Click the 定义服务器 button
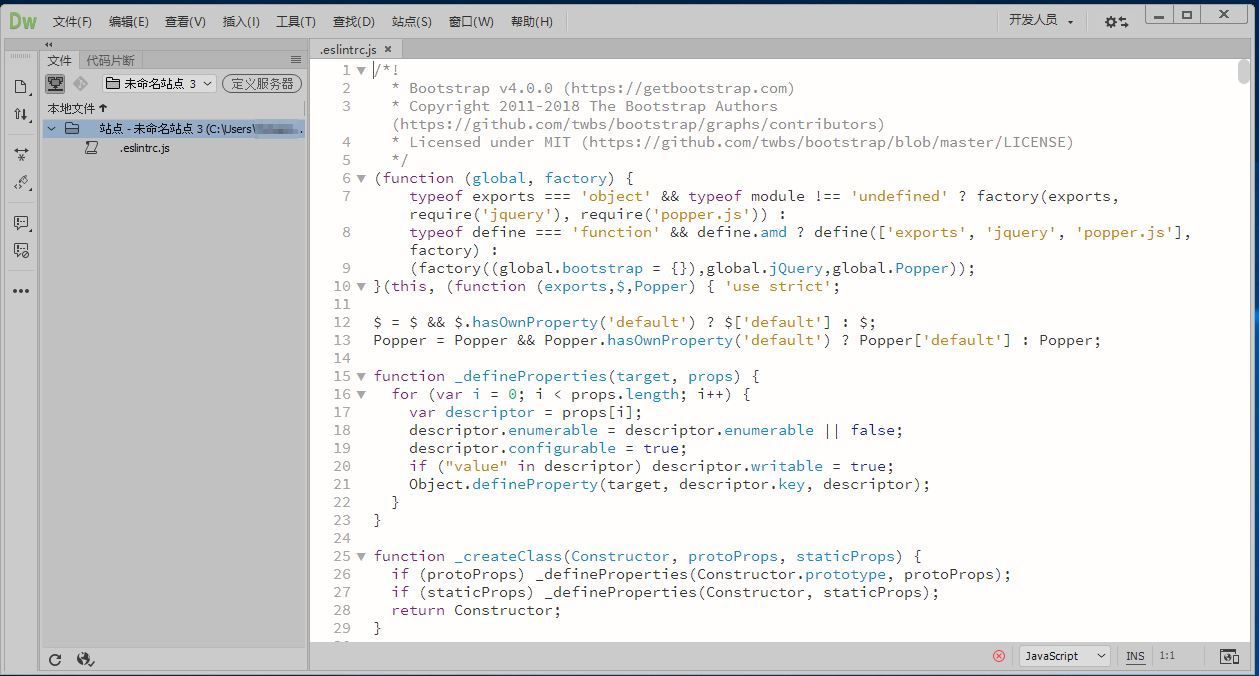 [261, 83]
